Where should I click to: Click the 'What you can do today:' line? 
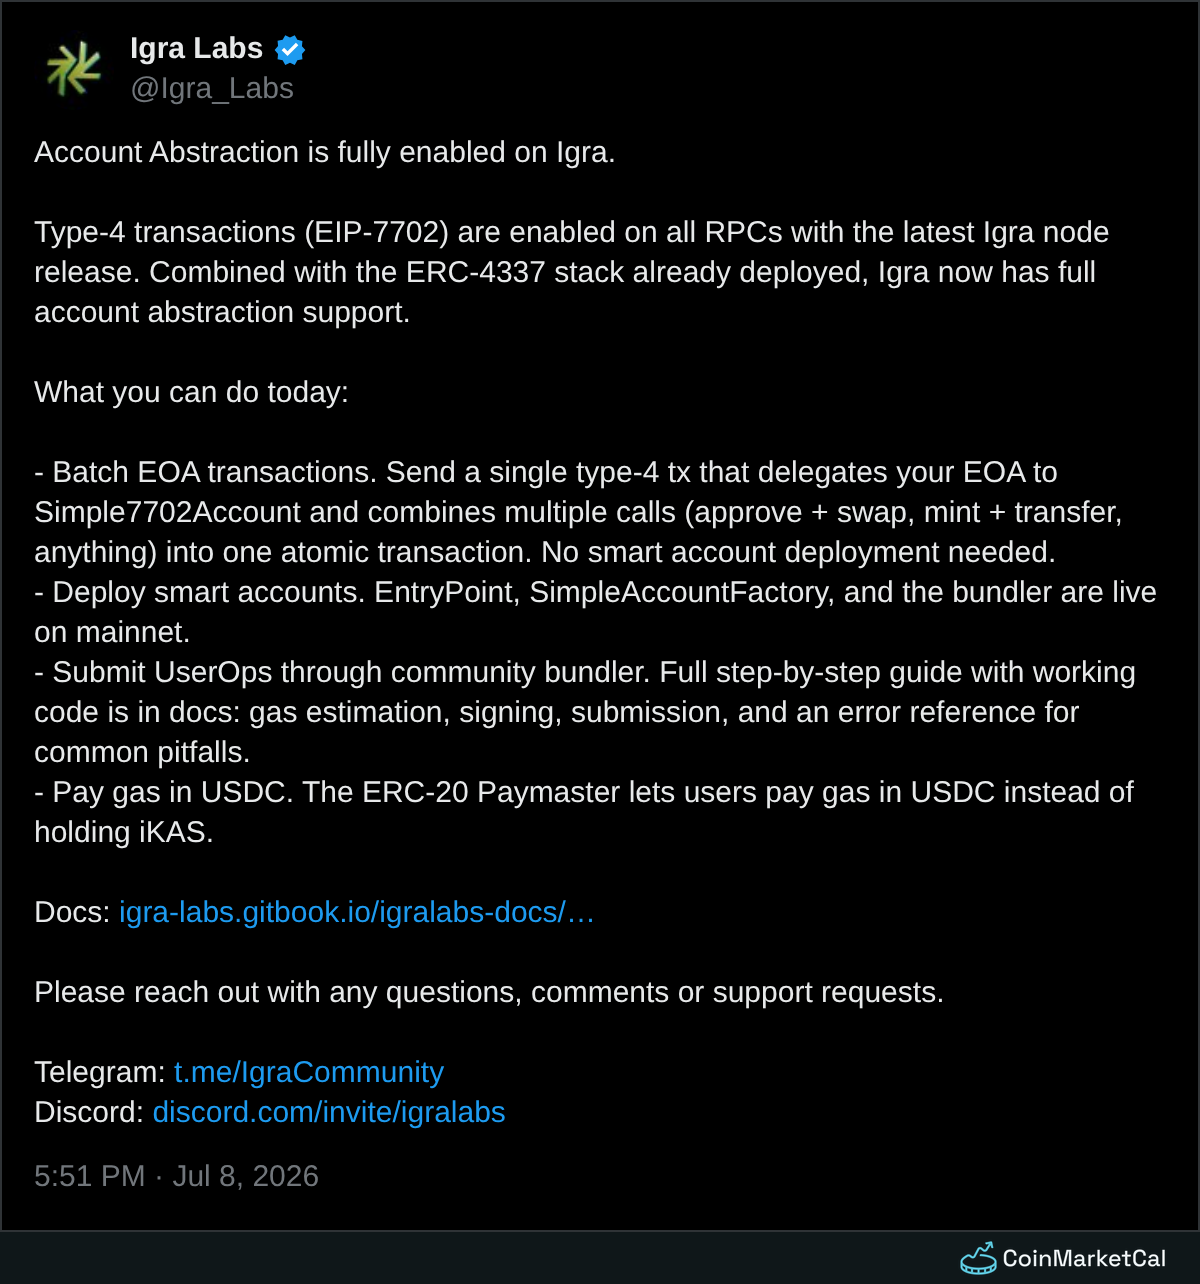(192, 392)
